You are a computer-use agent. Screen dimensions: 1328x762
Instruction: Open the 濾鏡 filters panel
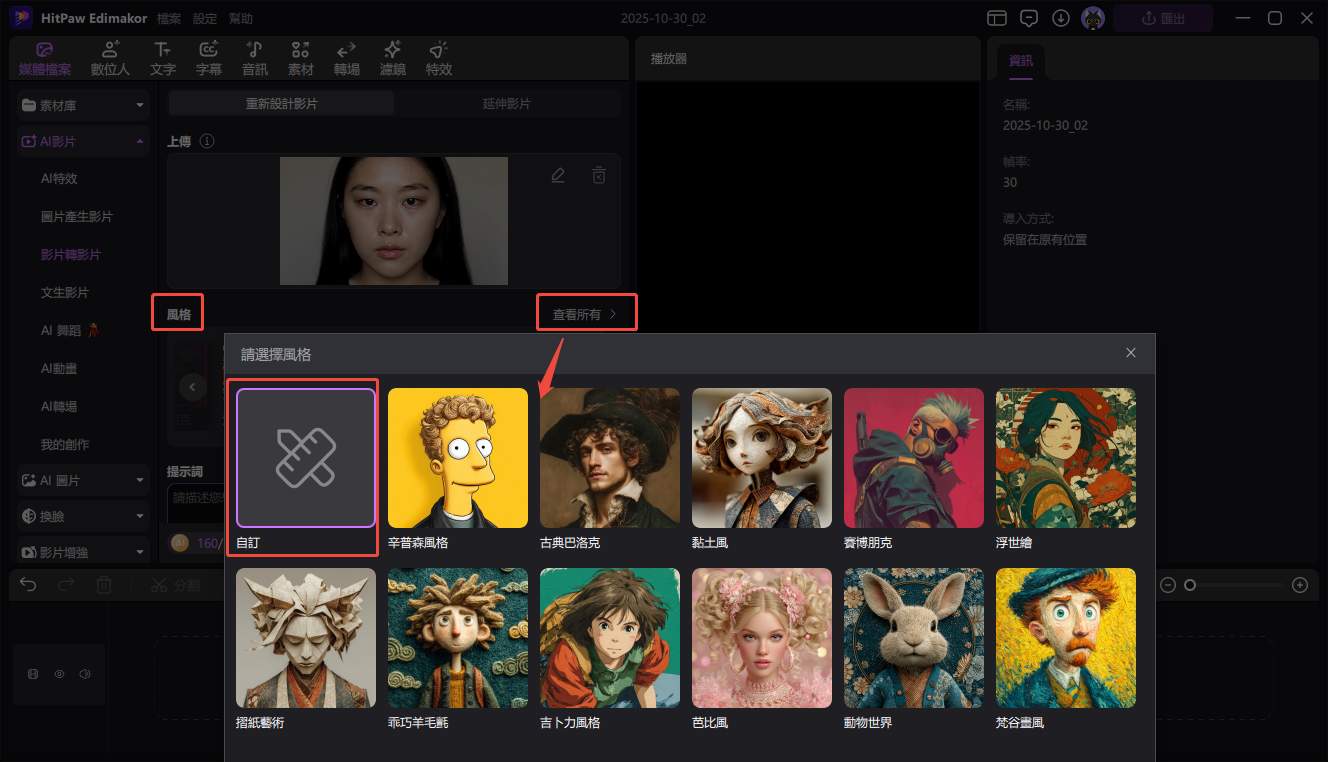(x=392, y=58)
